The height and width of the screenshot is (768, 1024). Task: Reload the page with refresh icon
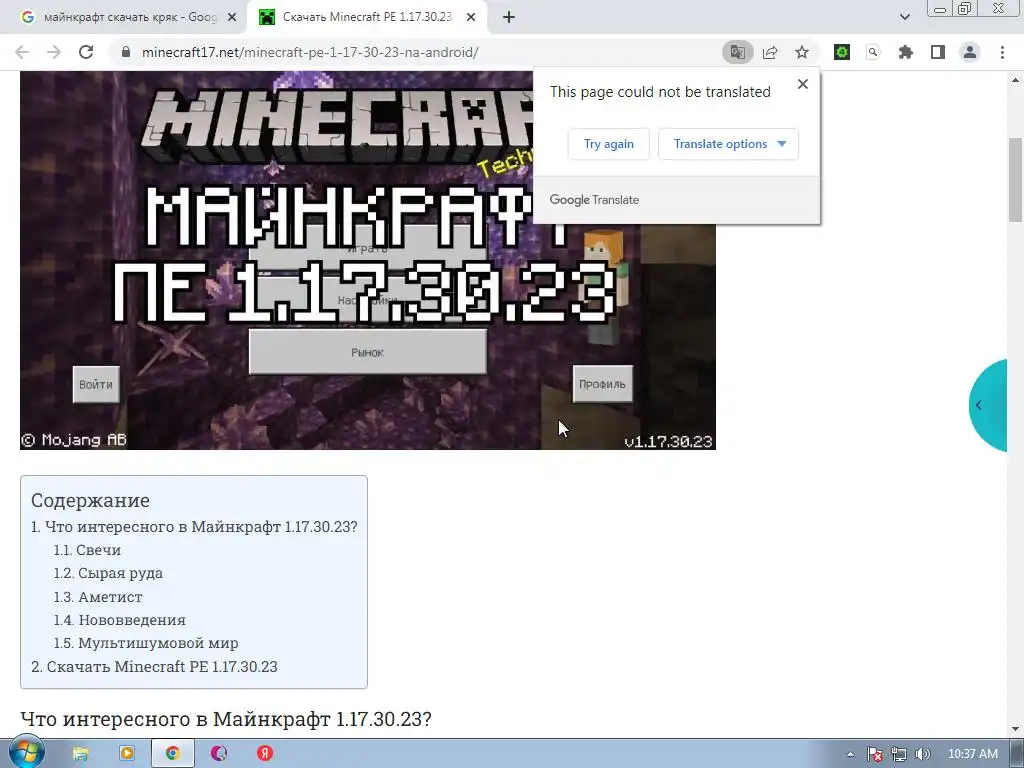point(86,52)
